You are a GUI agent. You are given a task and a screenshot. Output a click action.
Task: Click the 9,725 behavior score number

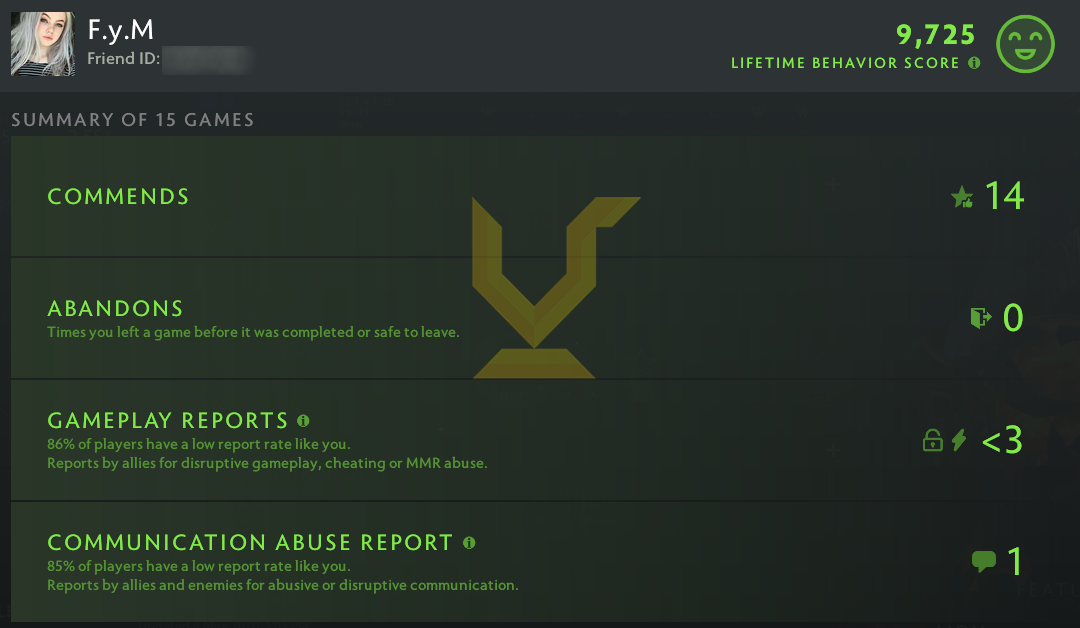(935, 35)
